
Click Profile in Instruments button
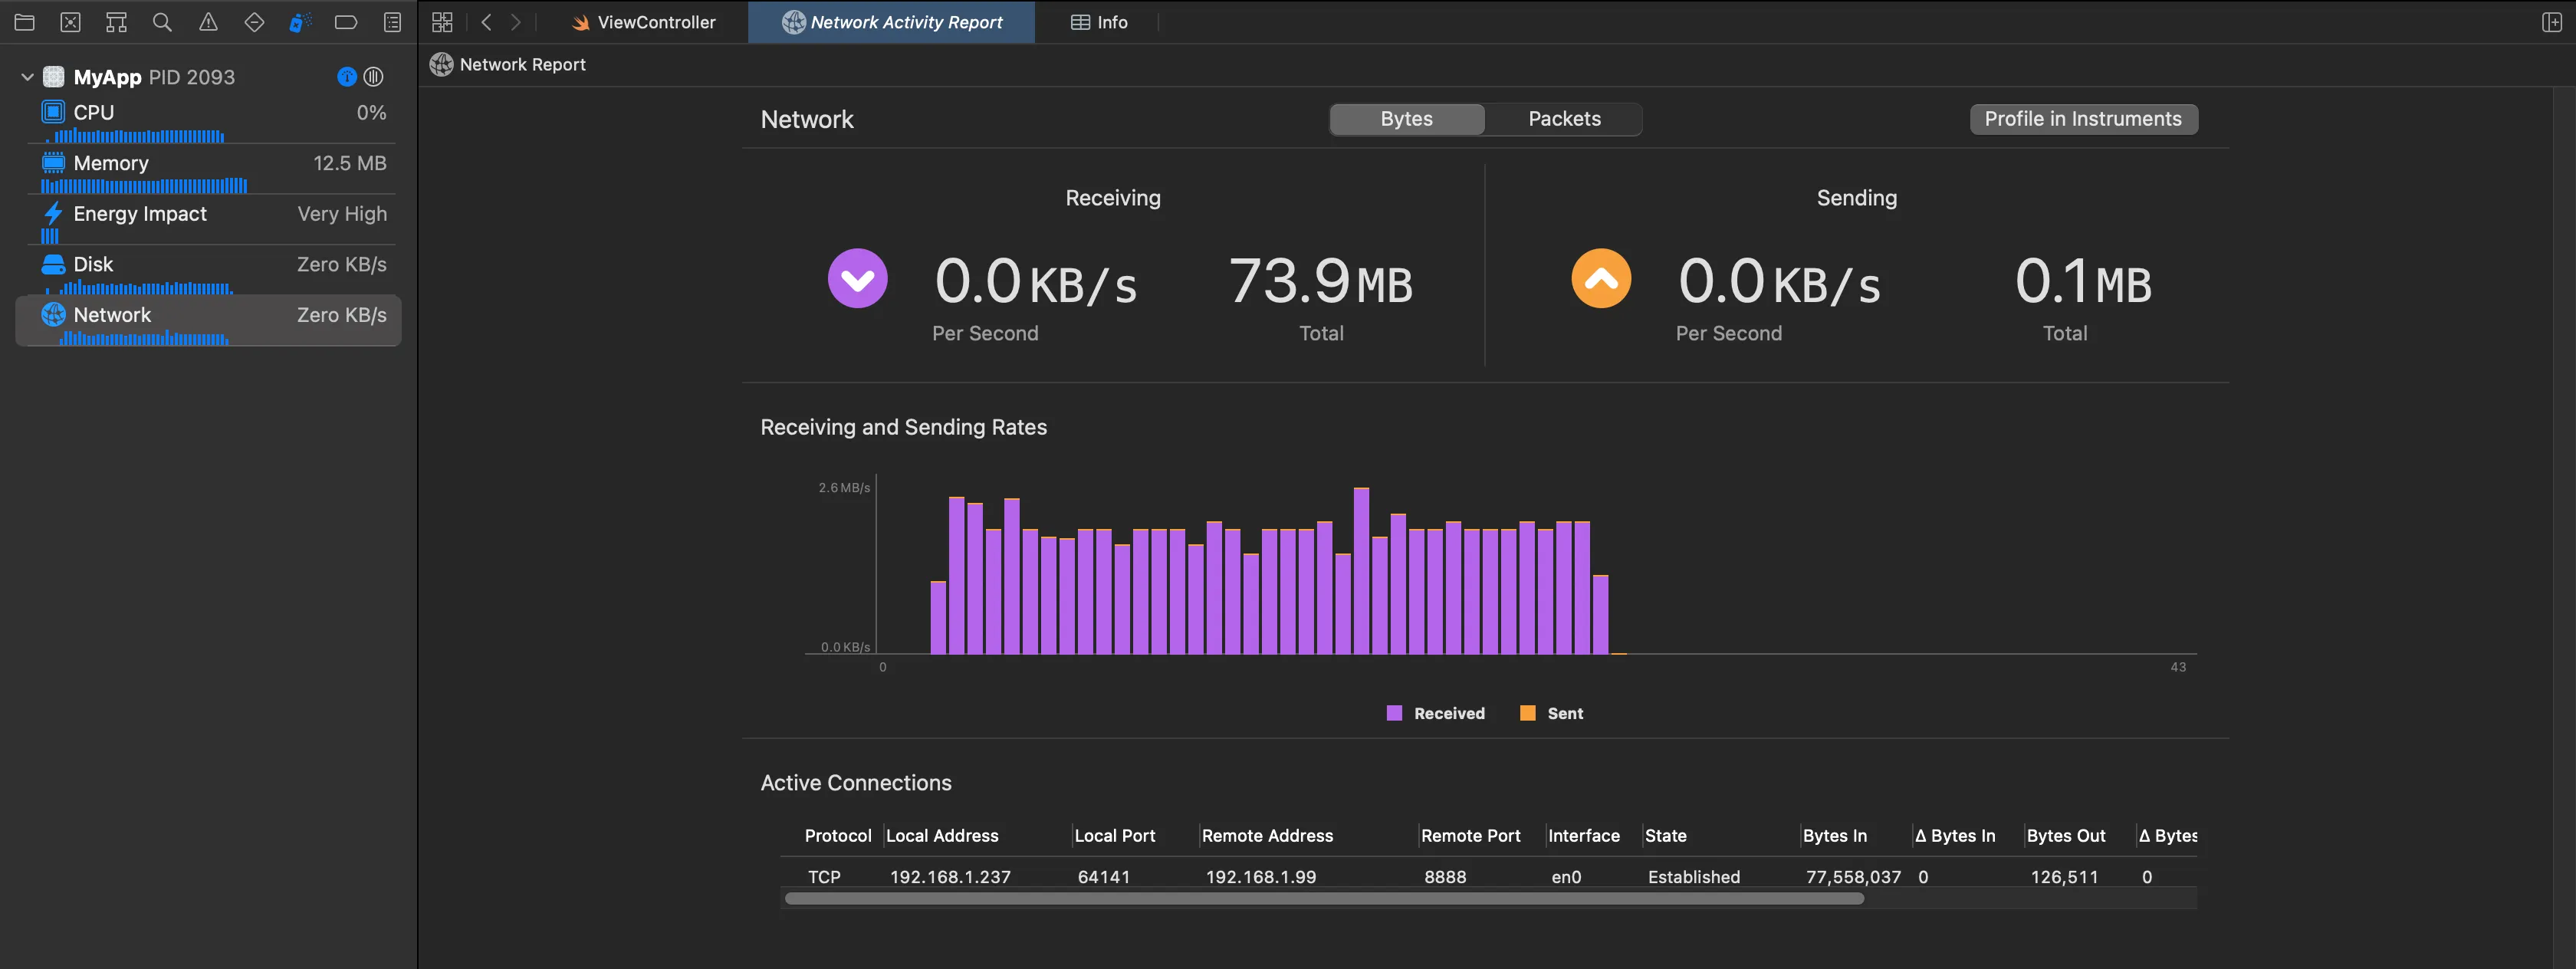[x=2083, y=119]
